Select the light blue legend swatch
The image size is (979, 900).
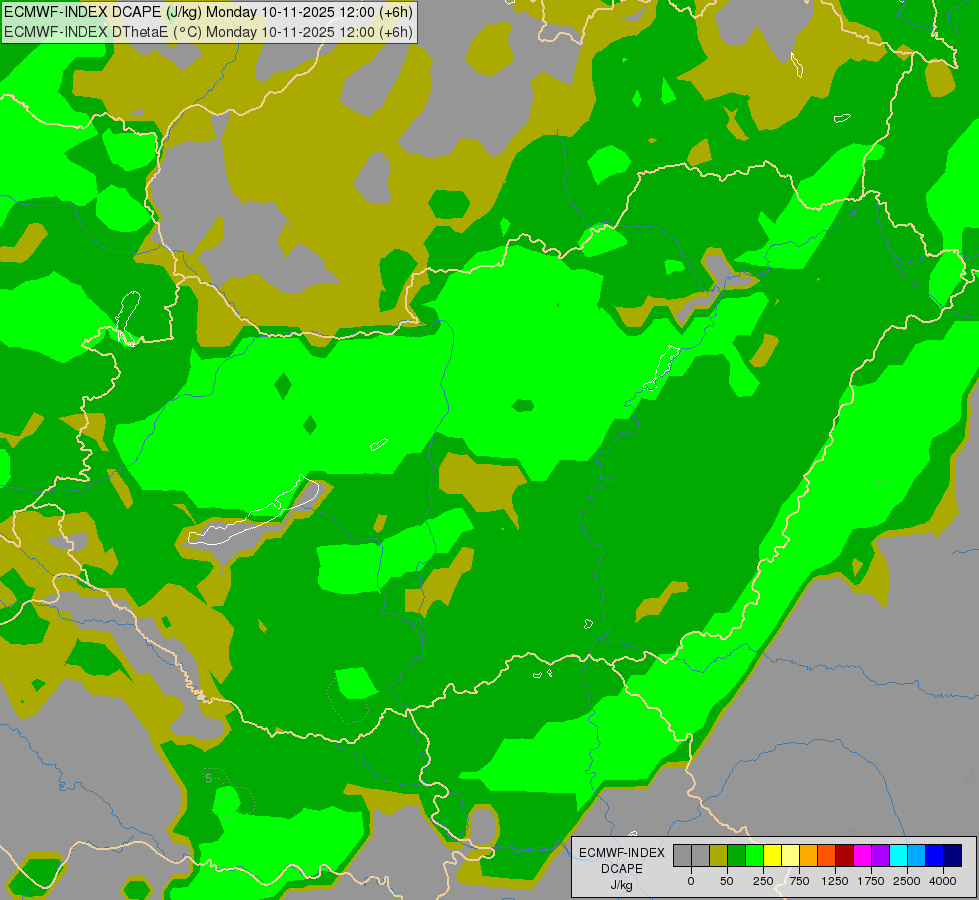pyautogui.click(x=917, y=855)
